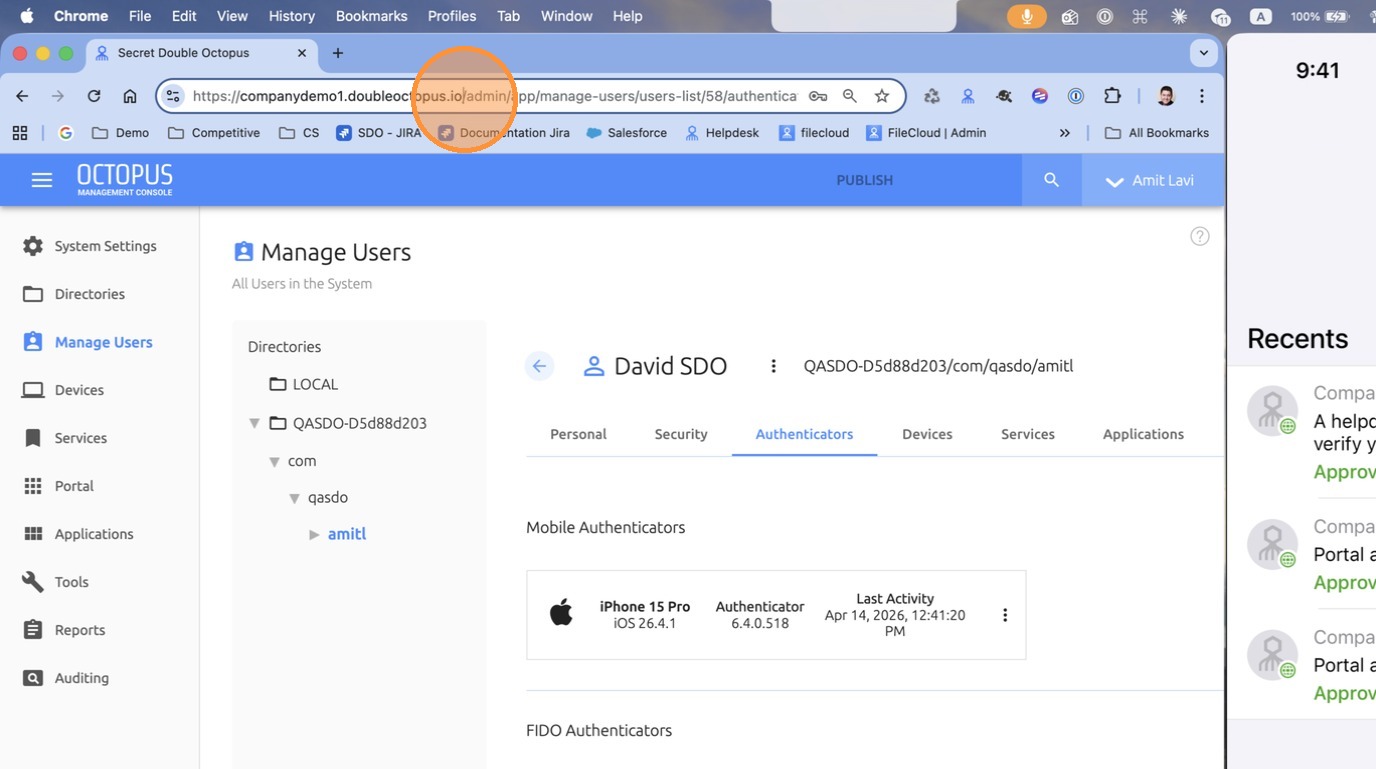
Task: Switch to the Devices tab
Action: point(926,434)
